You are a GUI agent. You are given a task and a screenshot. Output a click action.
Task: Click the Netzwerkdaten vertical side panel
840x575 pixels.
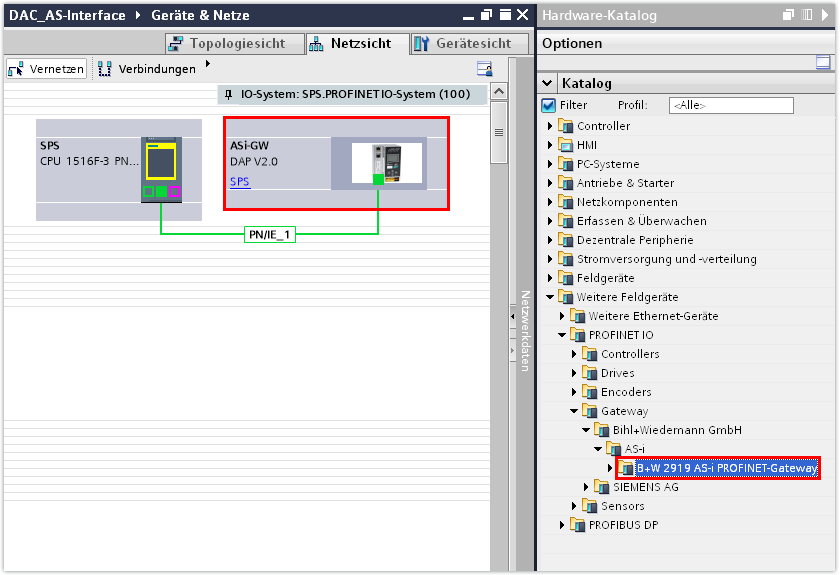coord(522,330)
